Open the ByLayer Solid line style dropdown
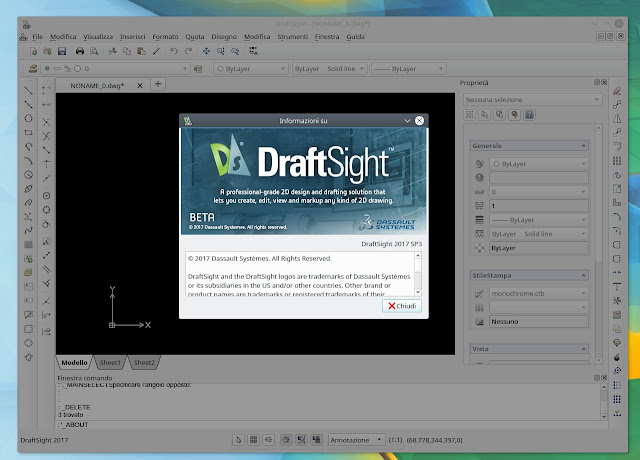 tap(329, 69)
